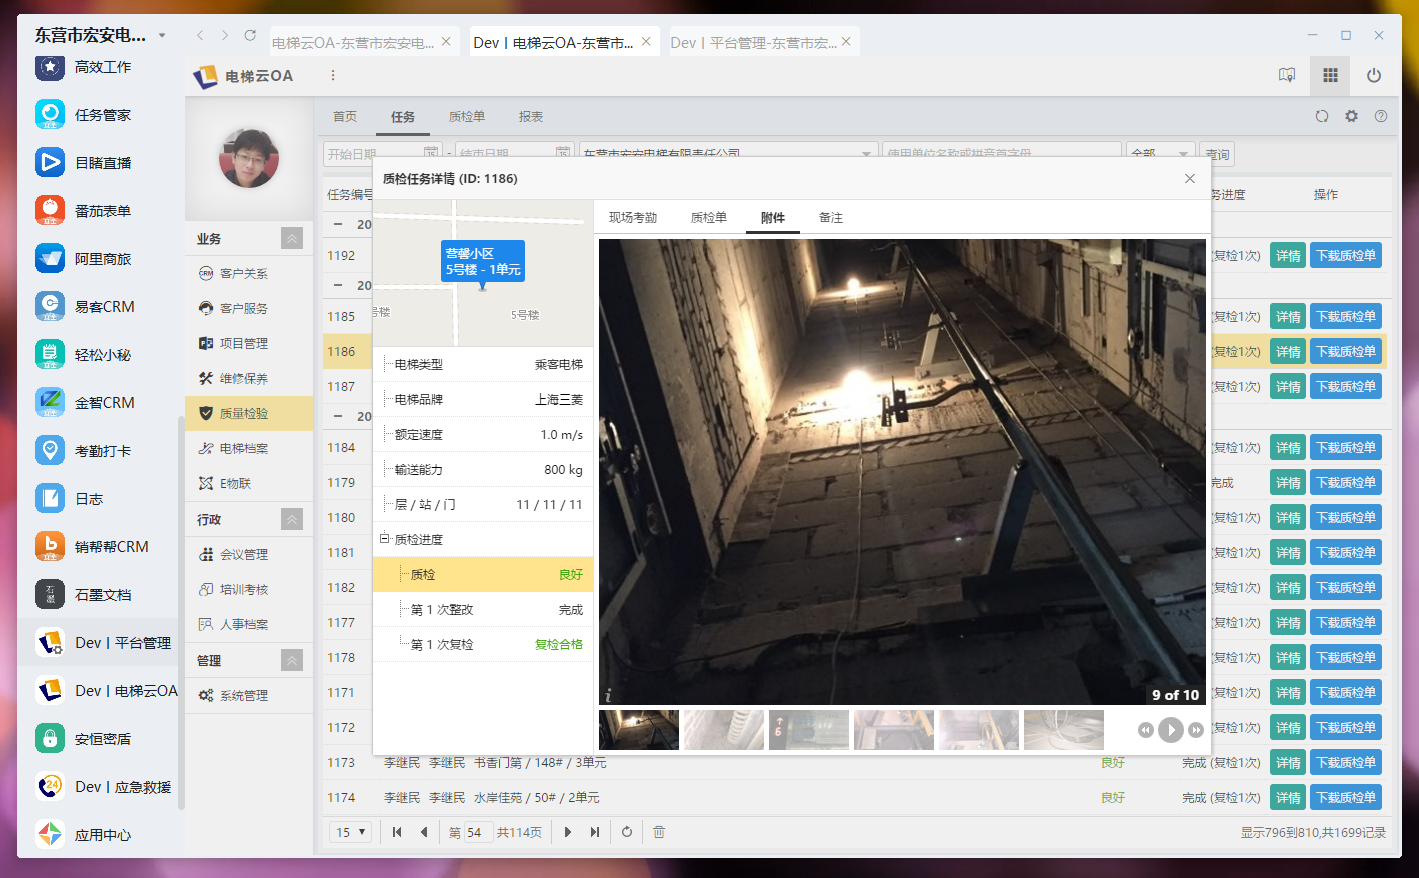Image resolution: width=1419 pixels, height=878 pixels.
Task: Reload page with browser reload button
Action: click(250, 35)
